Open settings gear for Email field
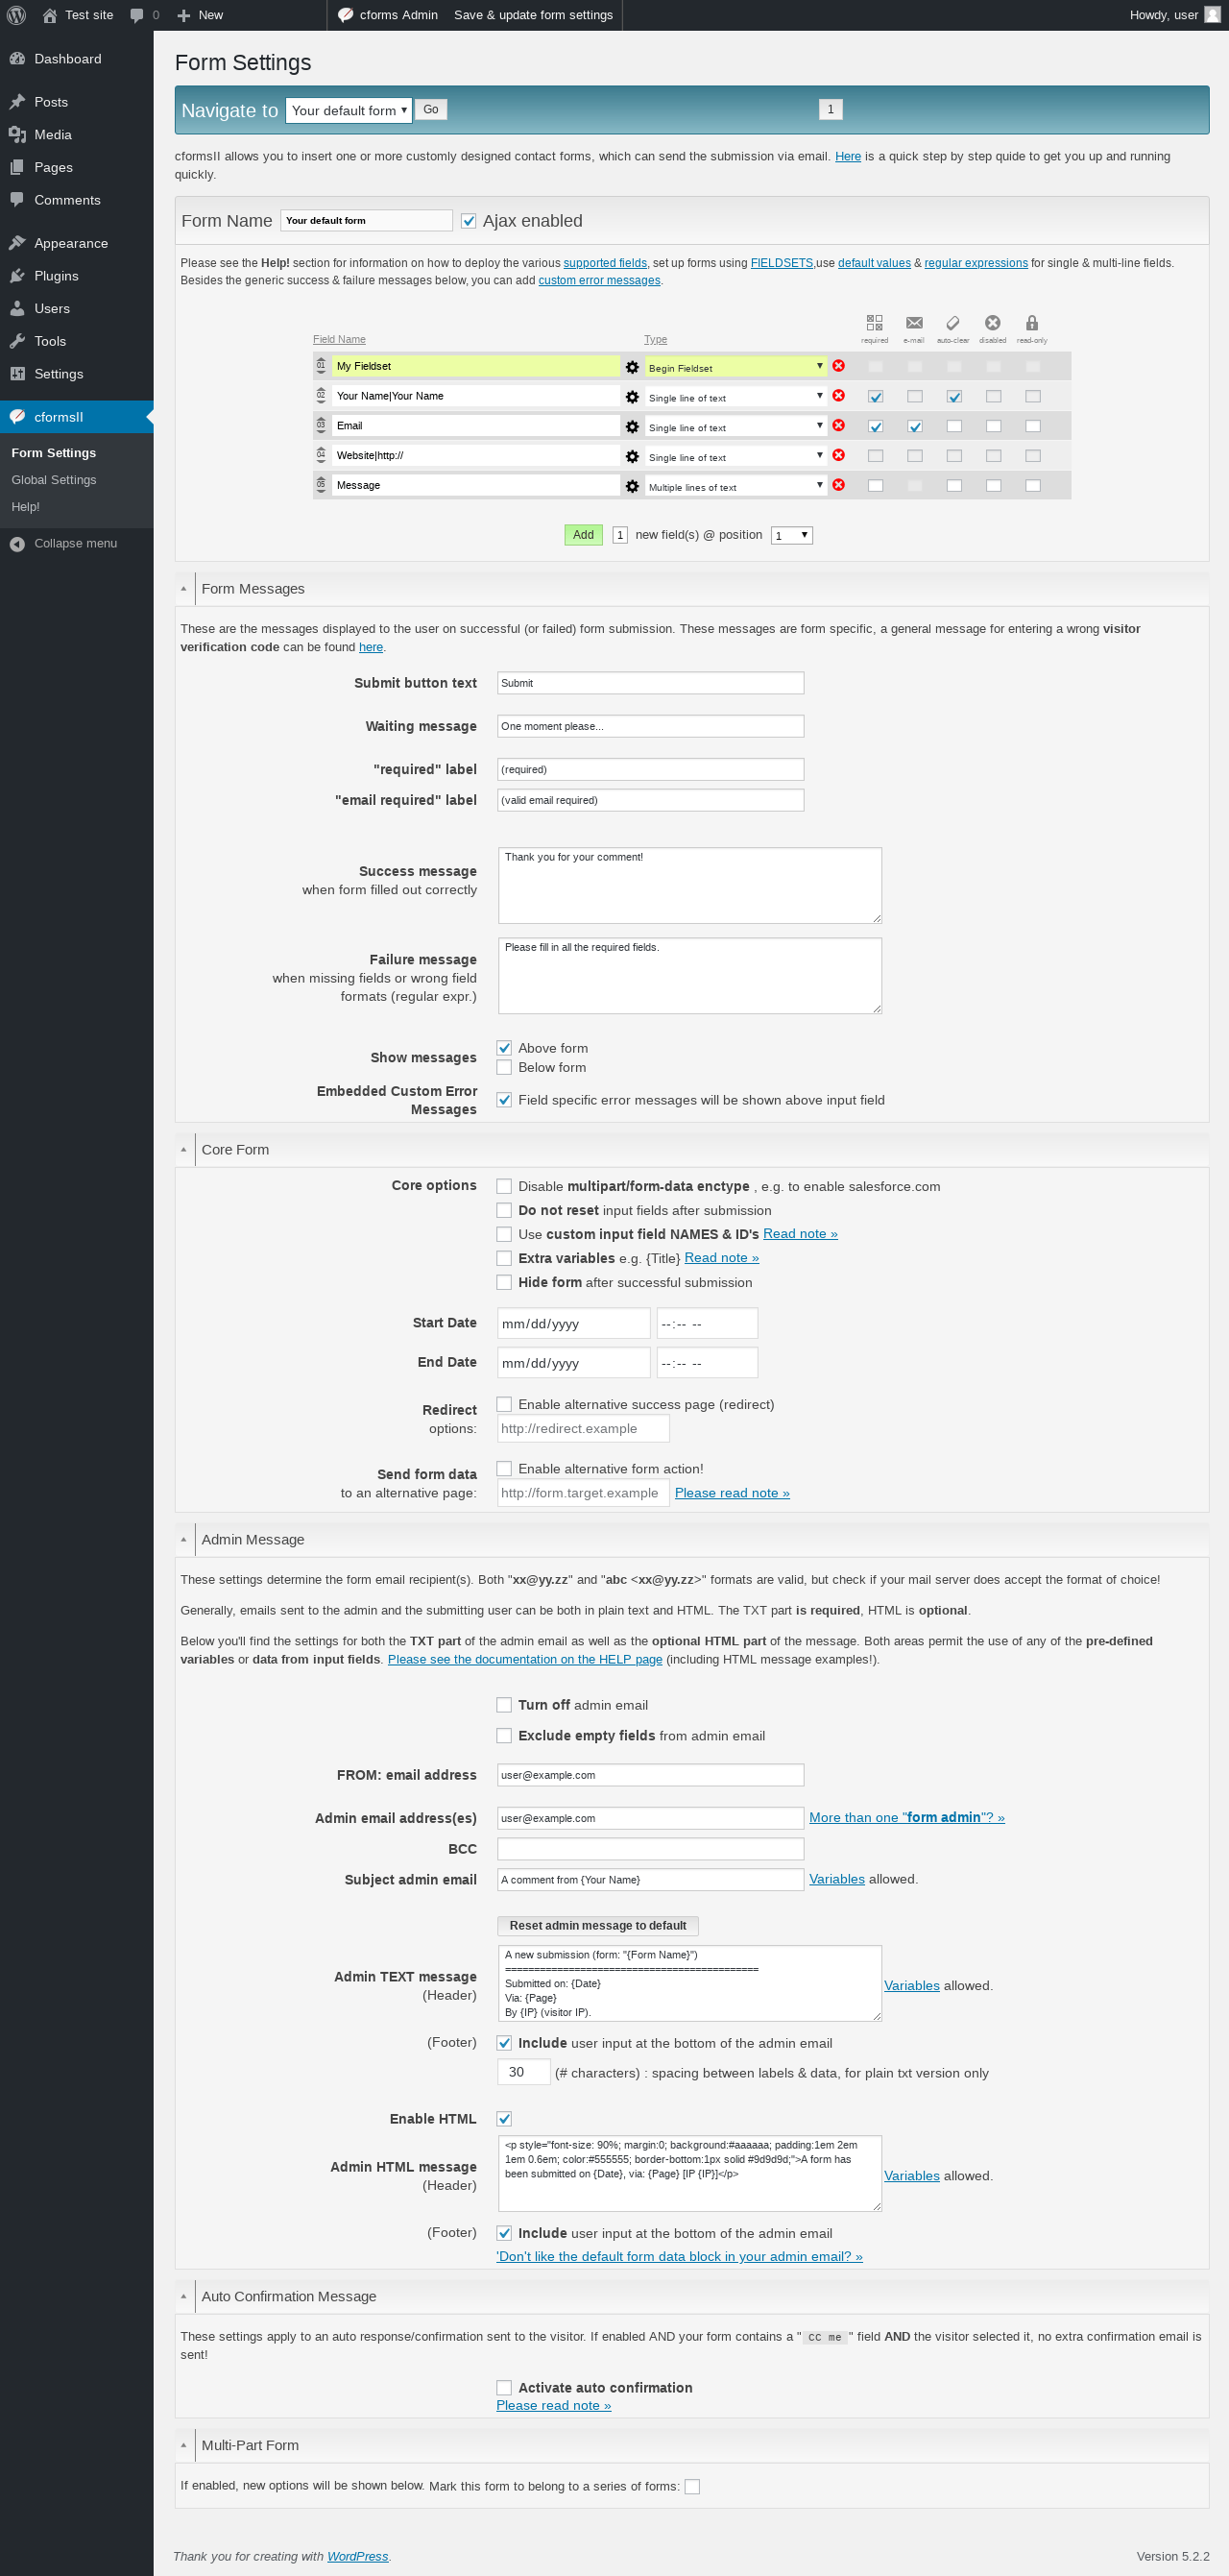Screen dimensions: 1229x2576 click(632, 427)
